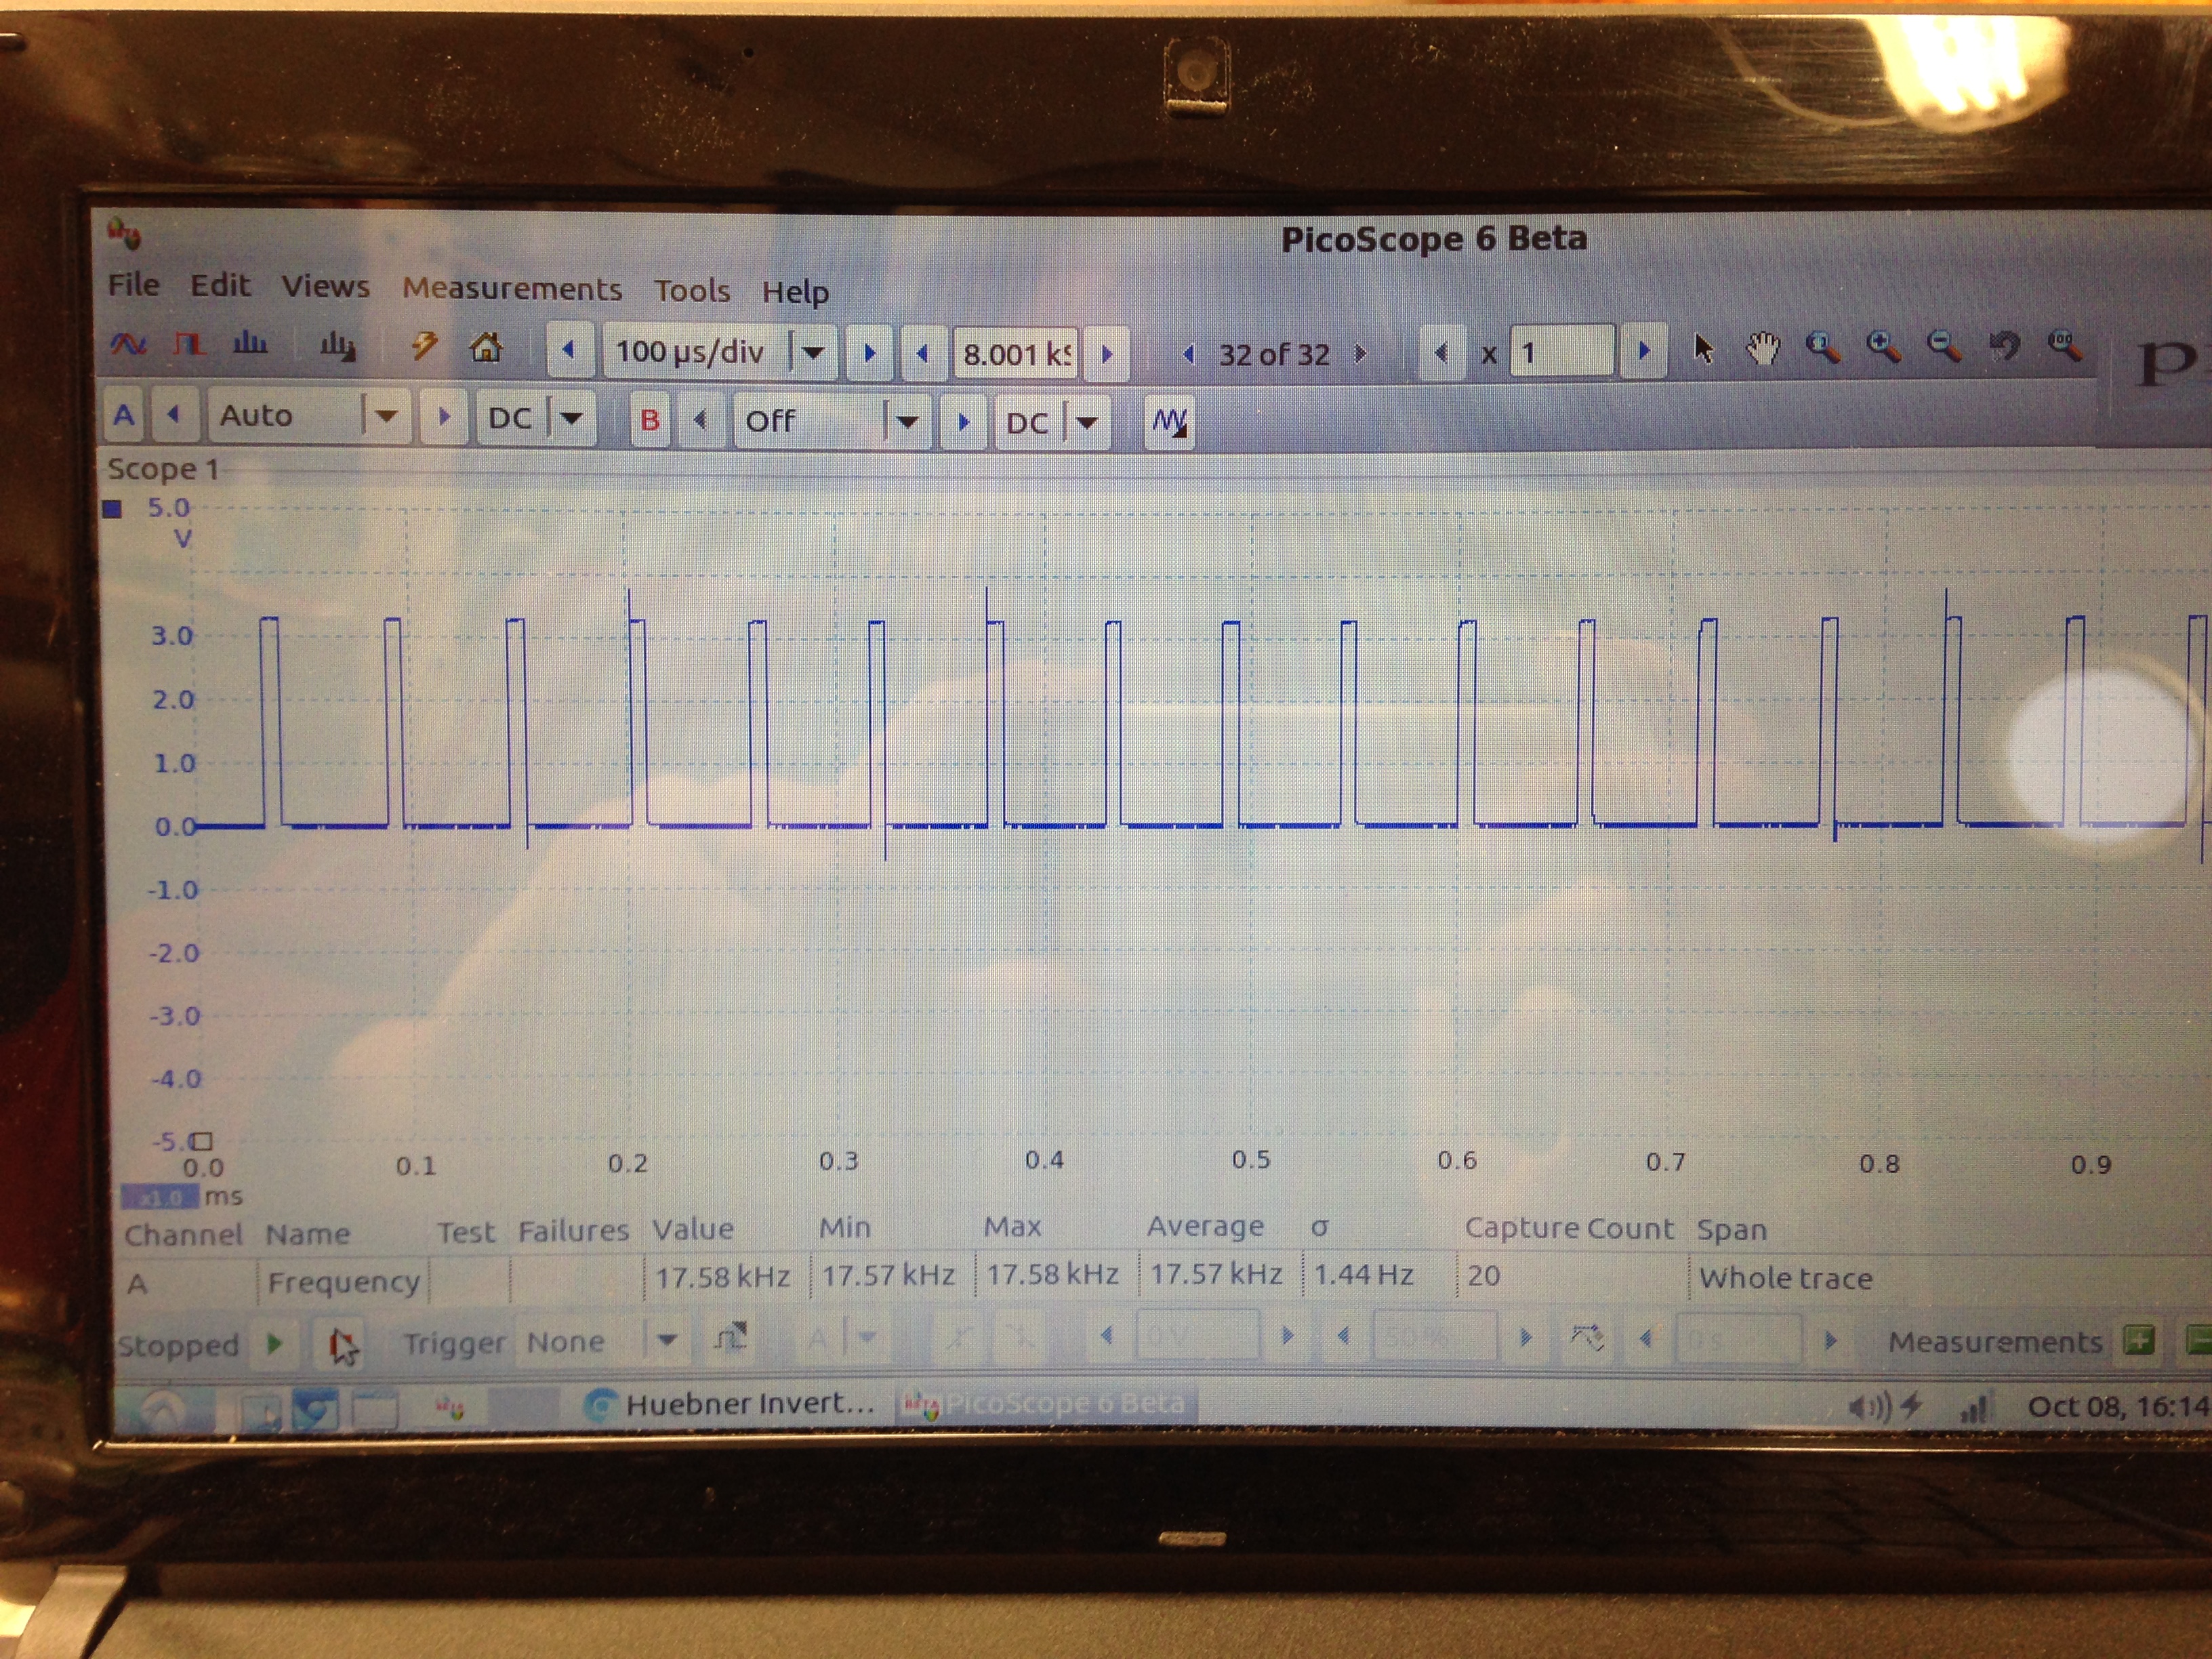The height and width of the screenshot is (1659, 2212).
Task: Switch to Scope mode icon
Action: 128,345
